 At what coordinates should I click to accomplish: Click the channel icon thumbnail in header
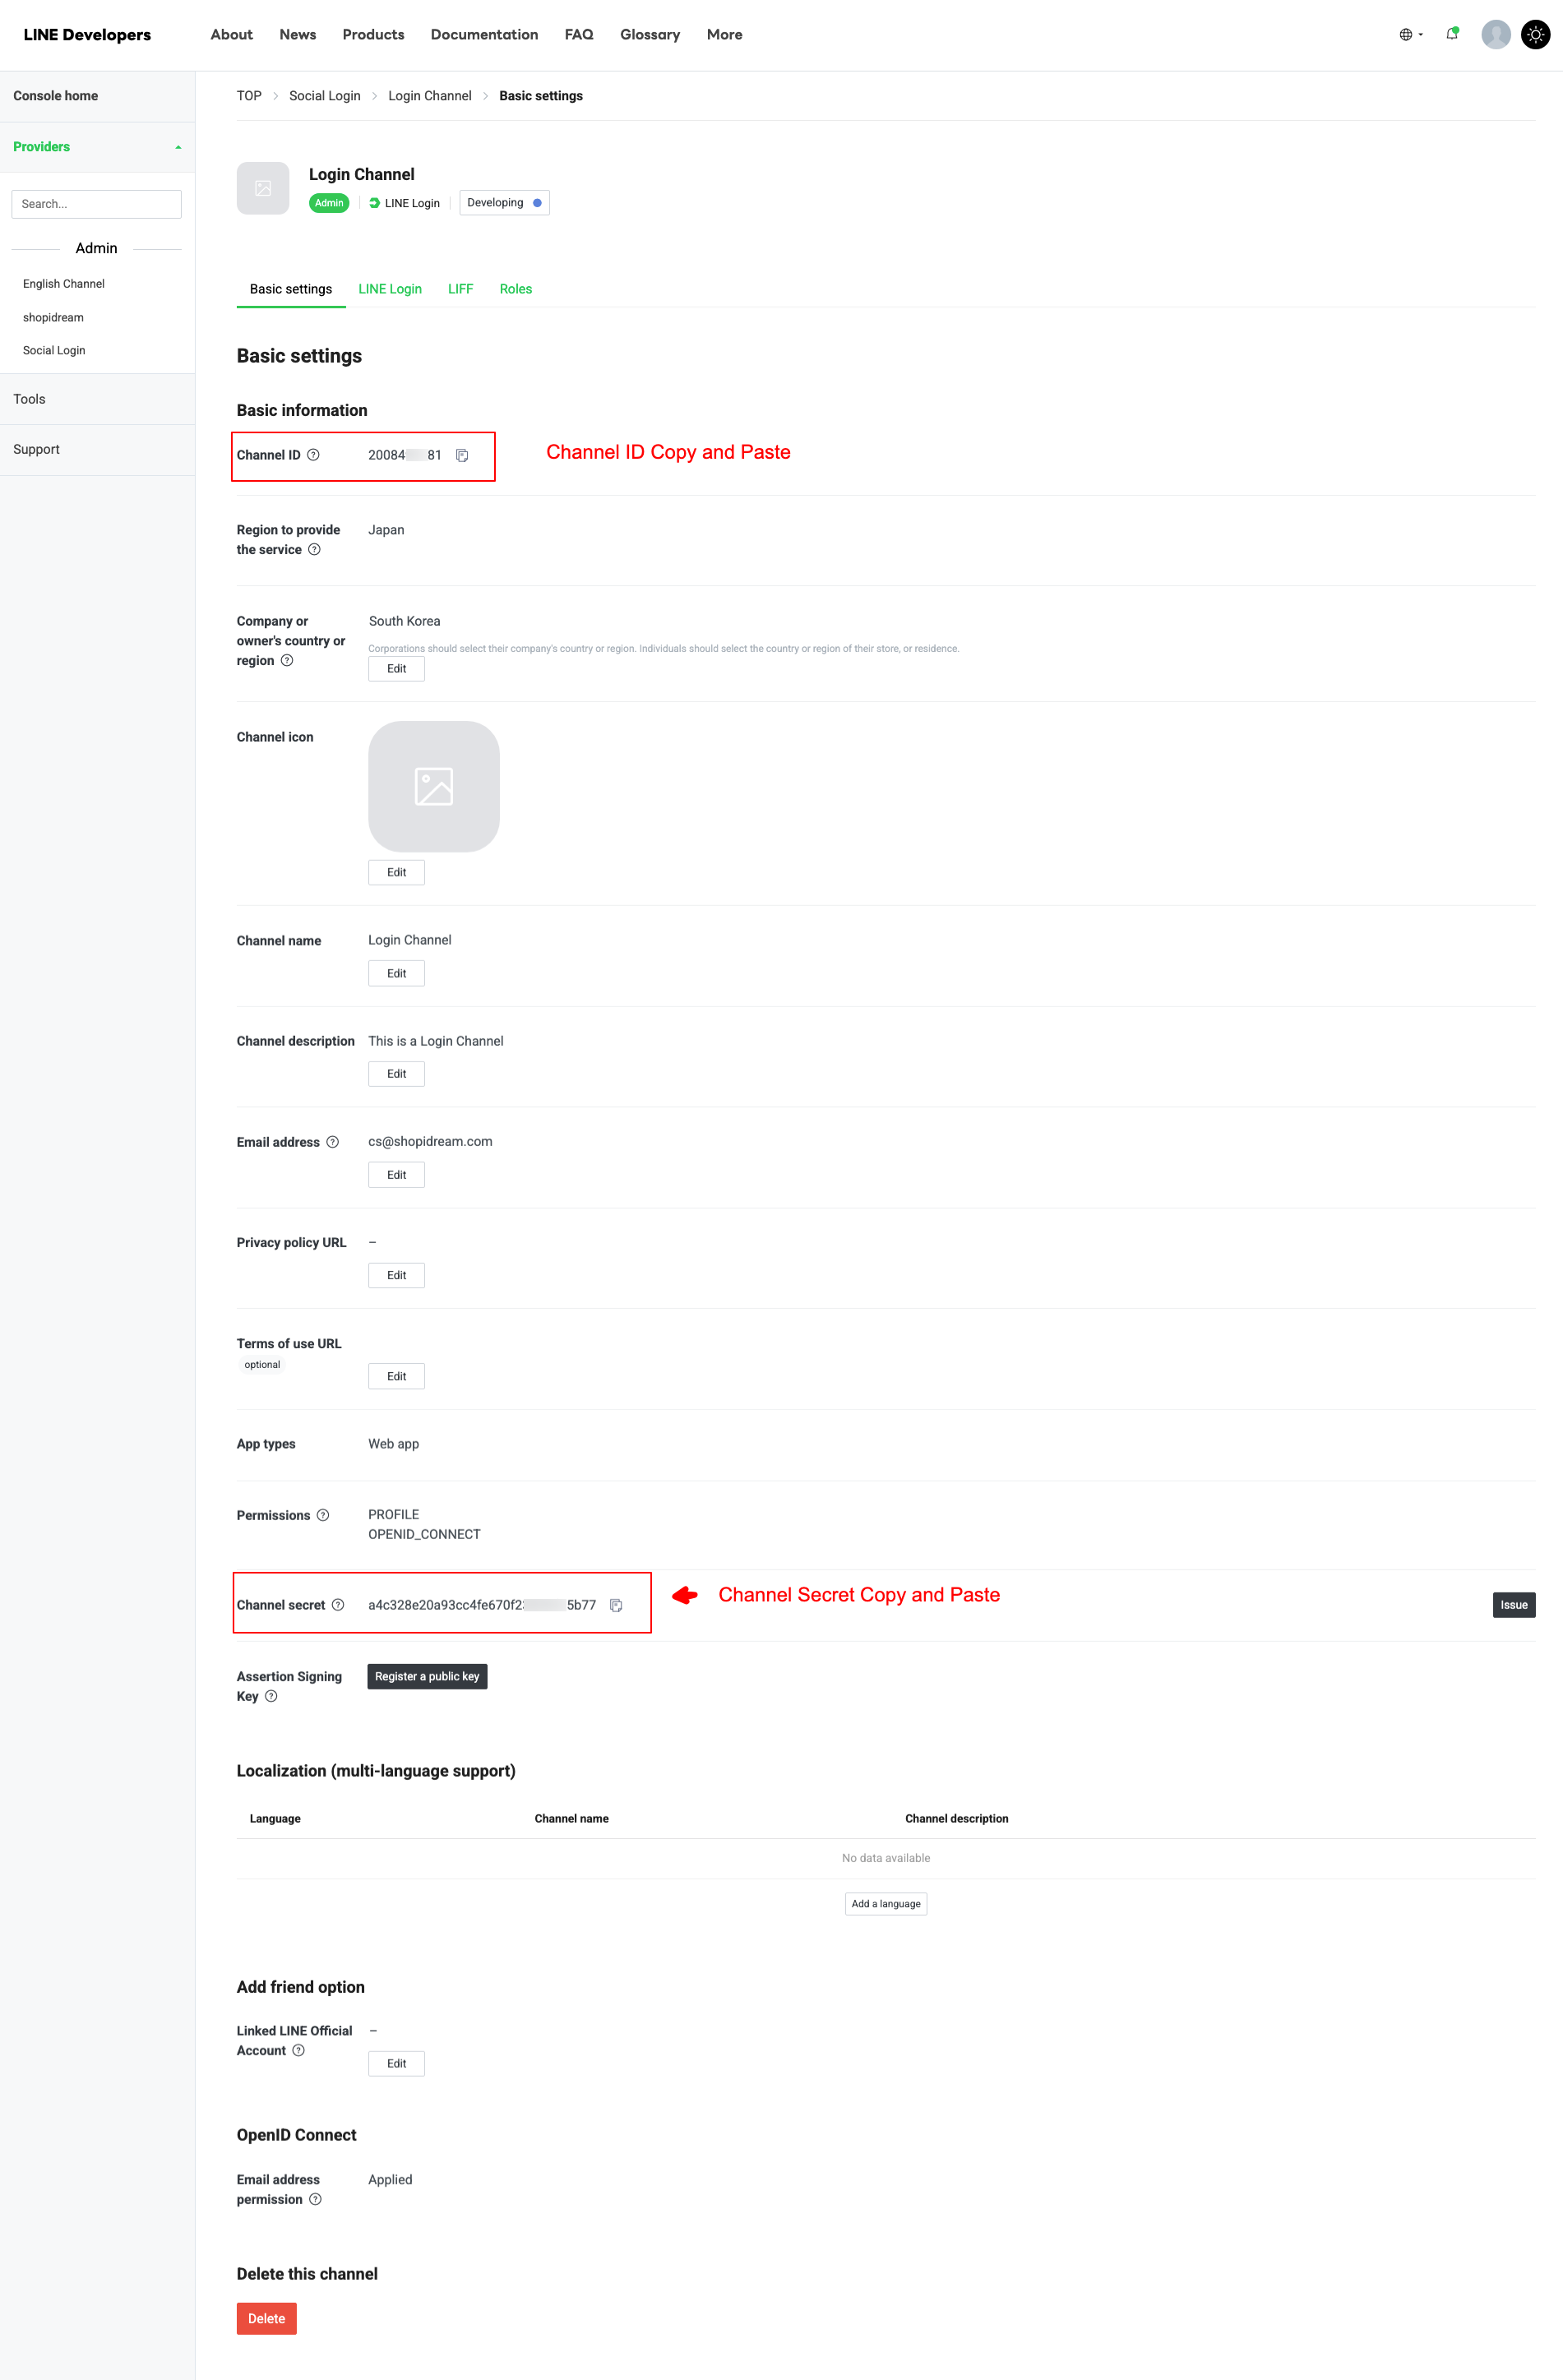click(x=263, y=188)
